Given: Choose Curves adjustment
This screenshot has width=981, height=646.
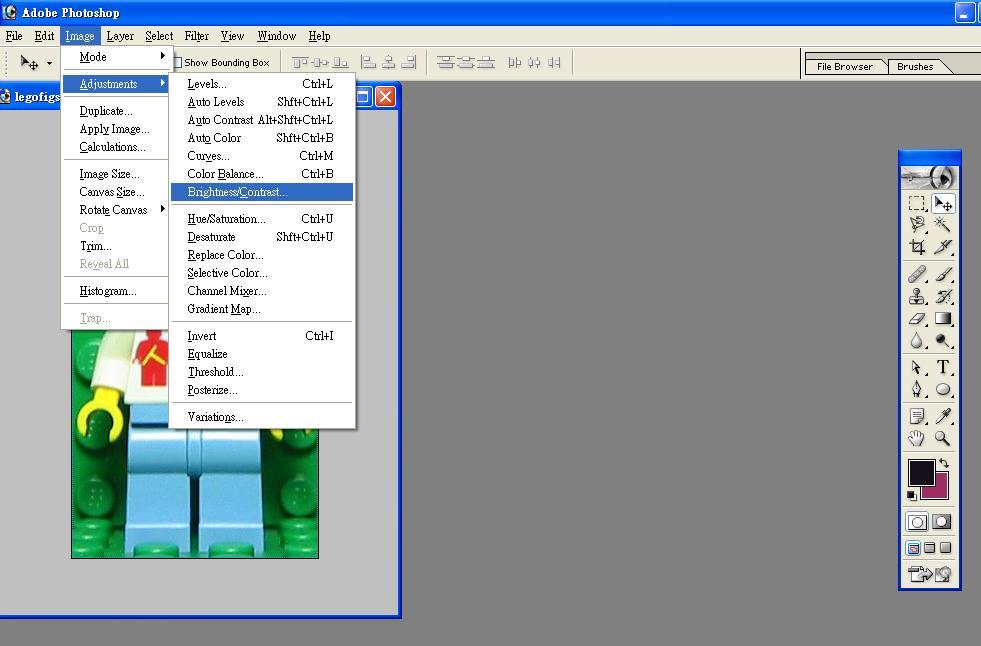Looking at the screenshot, I should tap(262, 156).
